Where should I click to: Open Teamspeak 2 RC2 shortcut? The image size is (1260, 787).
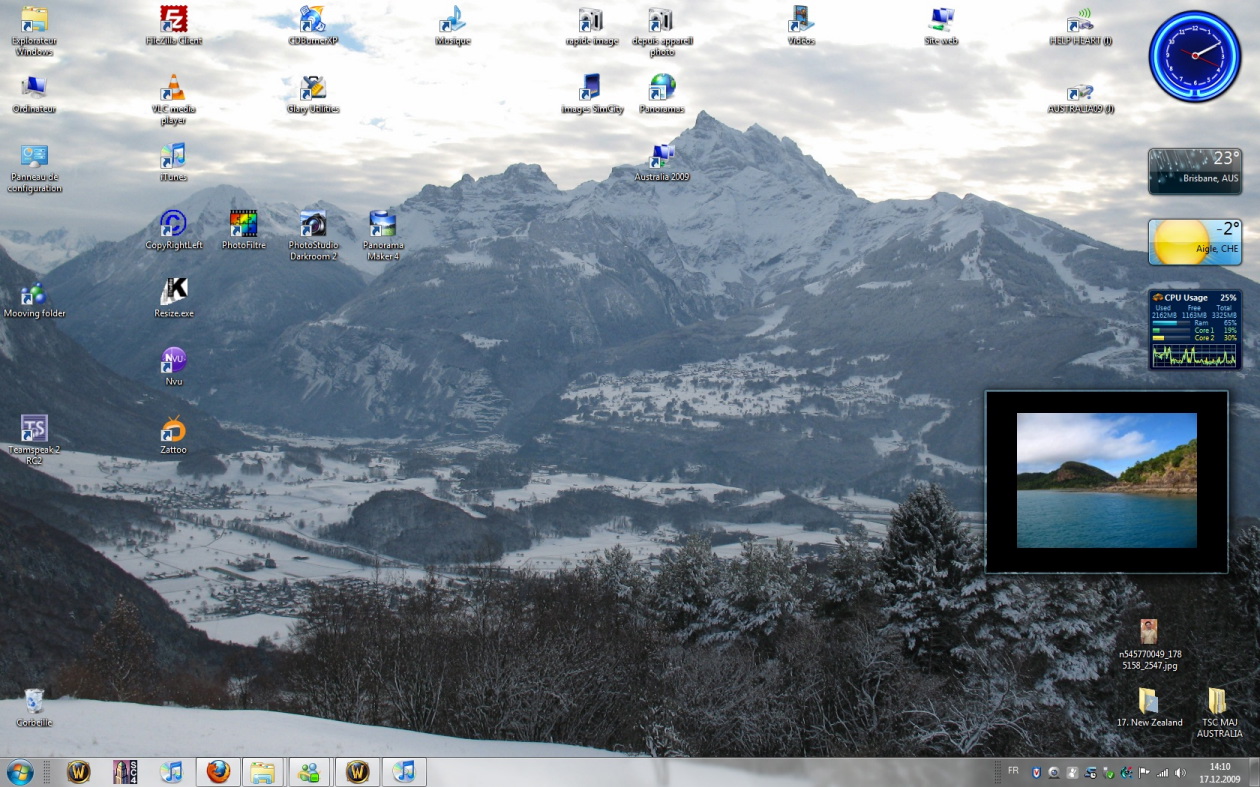tap(34, 430)
